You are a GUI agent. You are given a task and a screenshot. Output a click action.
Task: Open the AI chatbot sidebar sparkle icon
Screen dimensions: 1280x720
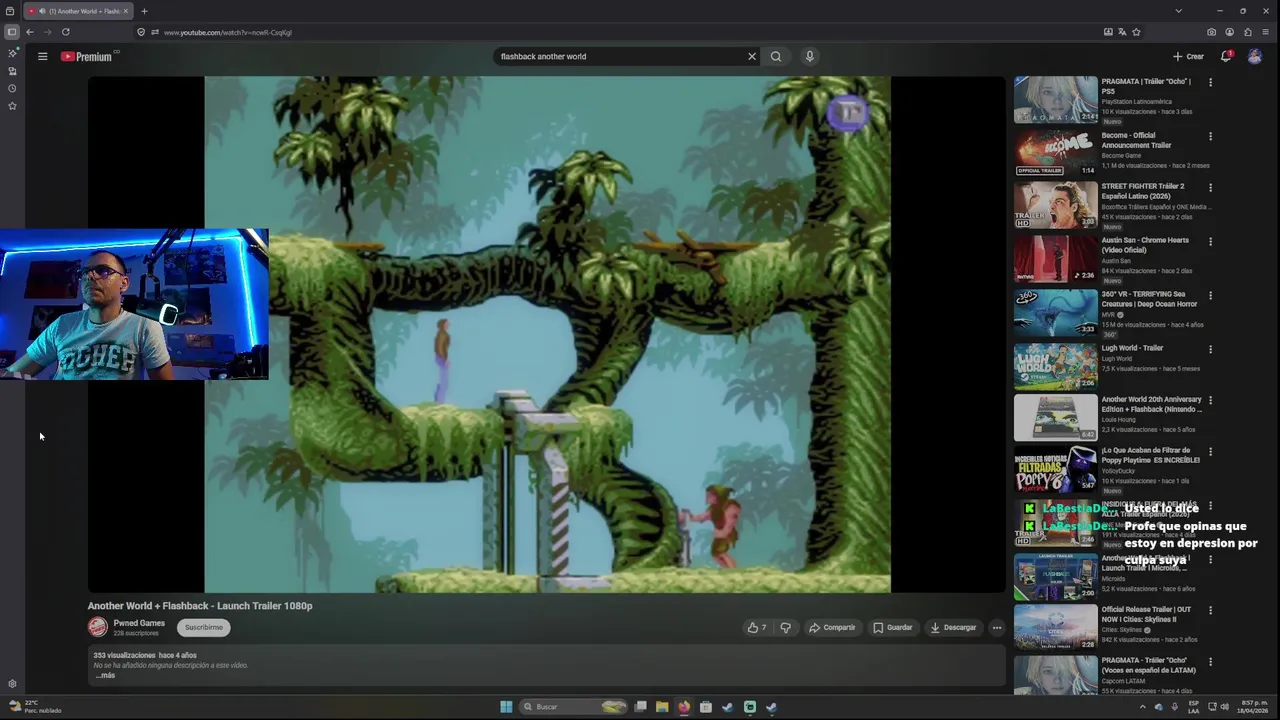click(12, 53)
